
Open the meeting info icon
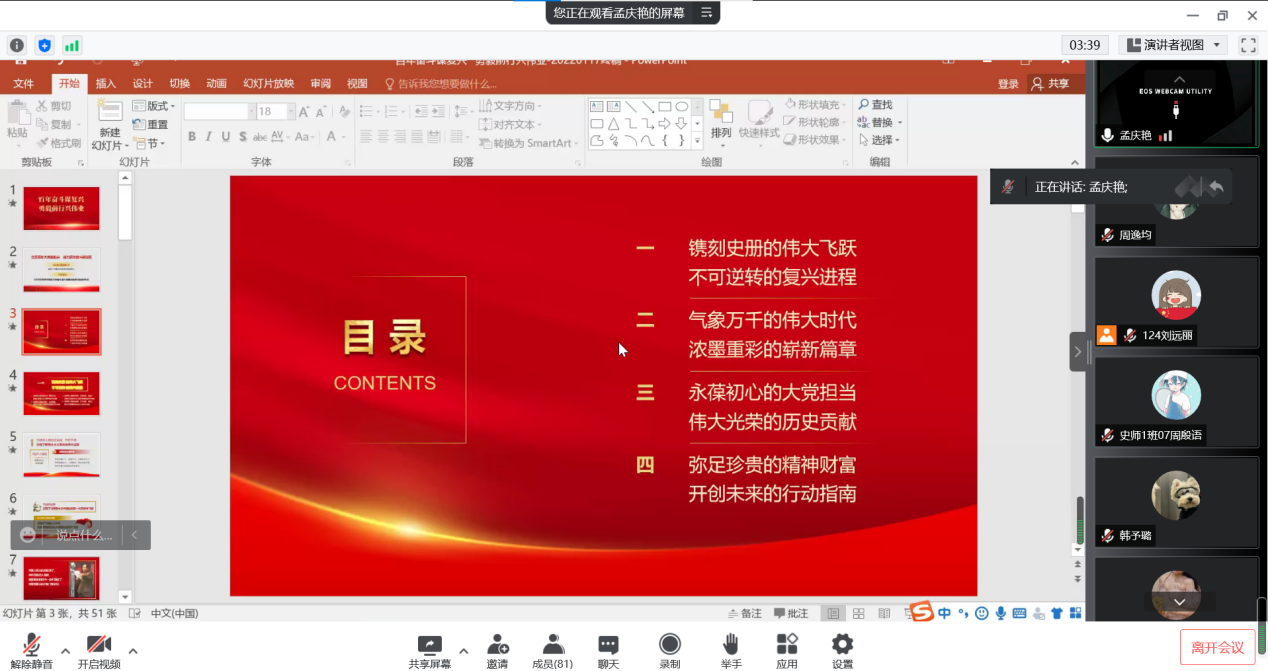(x=17, y=45)
